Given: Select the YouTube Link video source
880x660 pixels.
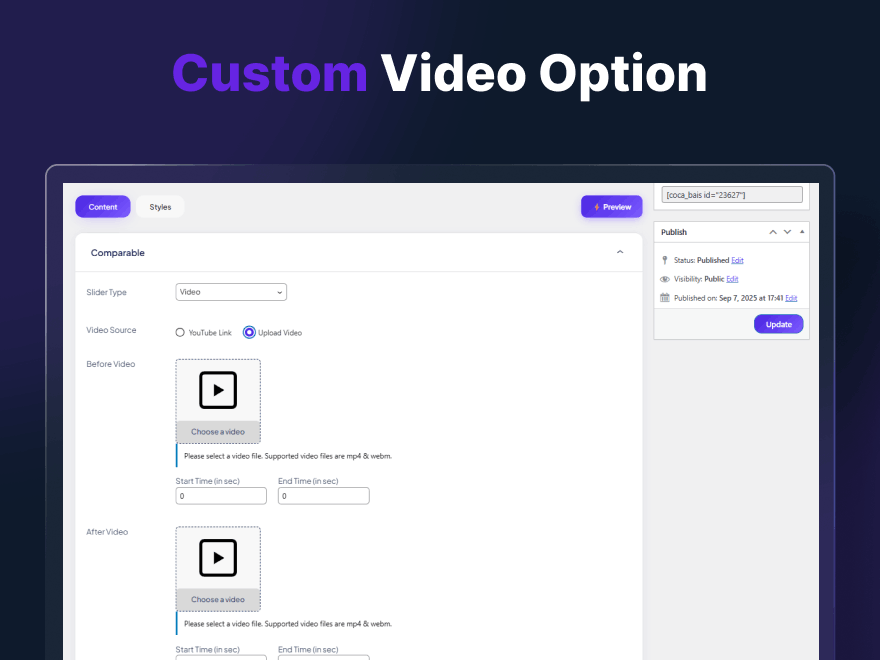Looking at the screenshot, I should point(181,332).
